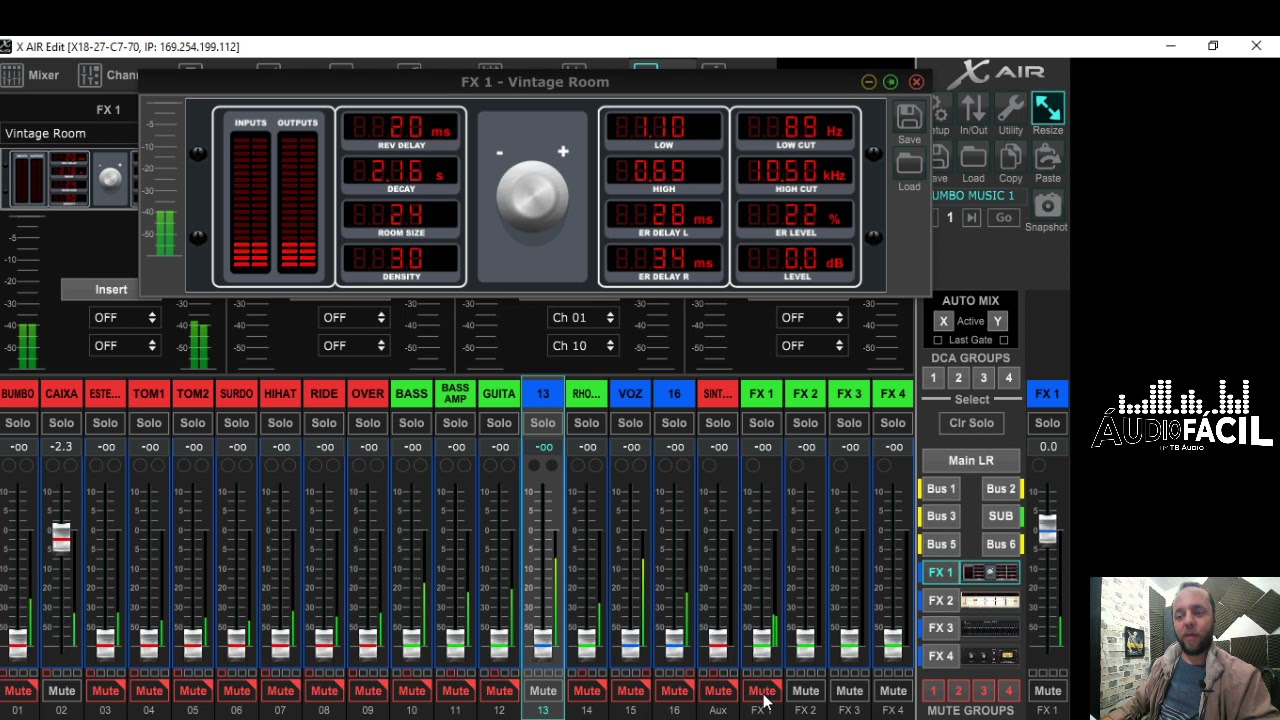The image size is (1280, 720).
Task: Click the Paste clipboard icon
Action: pos(1048,157)
